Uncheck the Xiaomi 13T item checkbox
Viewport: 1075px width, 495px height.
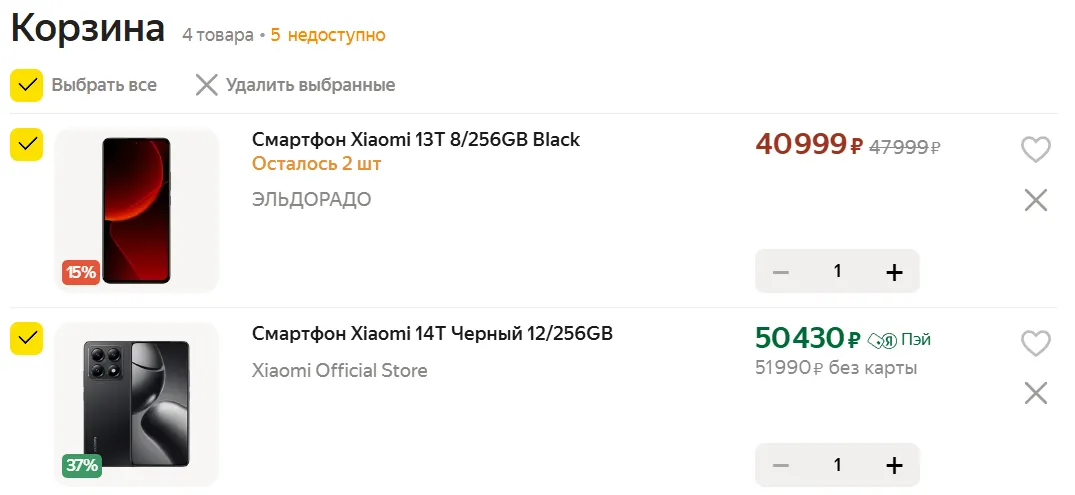pos(26,144)
